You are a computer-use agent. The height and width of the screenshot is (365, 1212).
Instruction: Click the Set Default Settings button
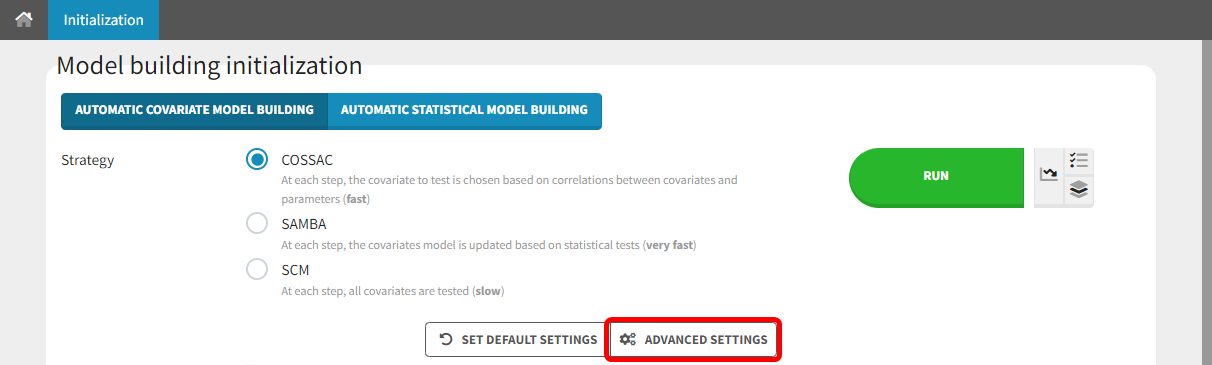[517, 340]
